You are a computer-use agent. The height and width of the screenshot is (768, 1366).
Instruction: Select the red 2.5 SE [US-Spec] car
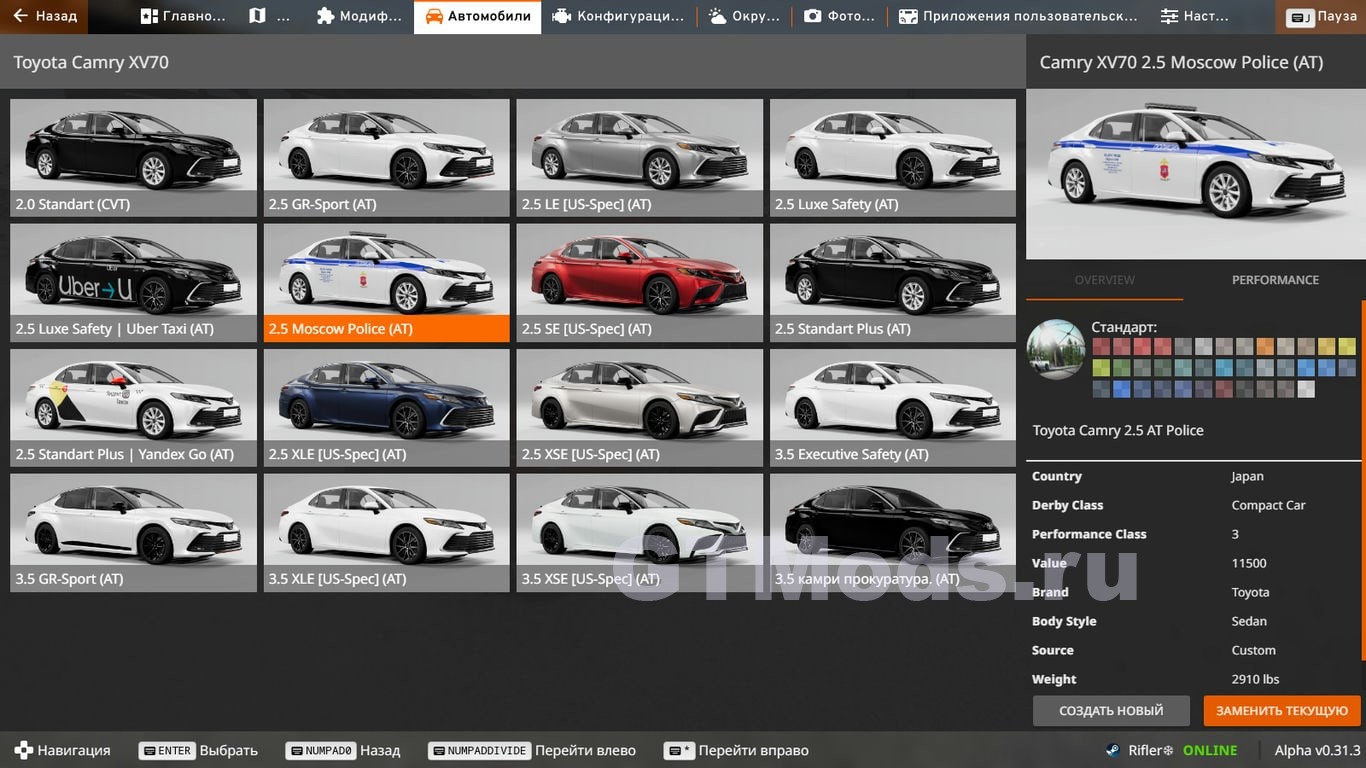tap(639, 282)
